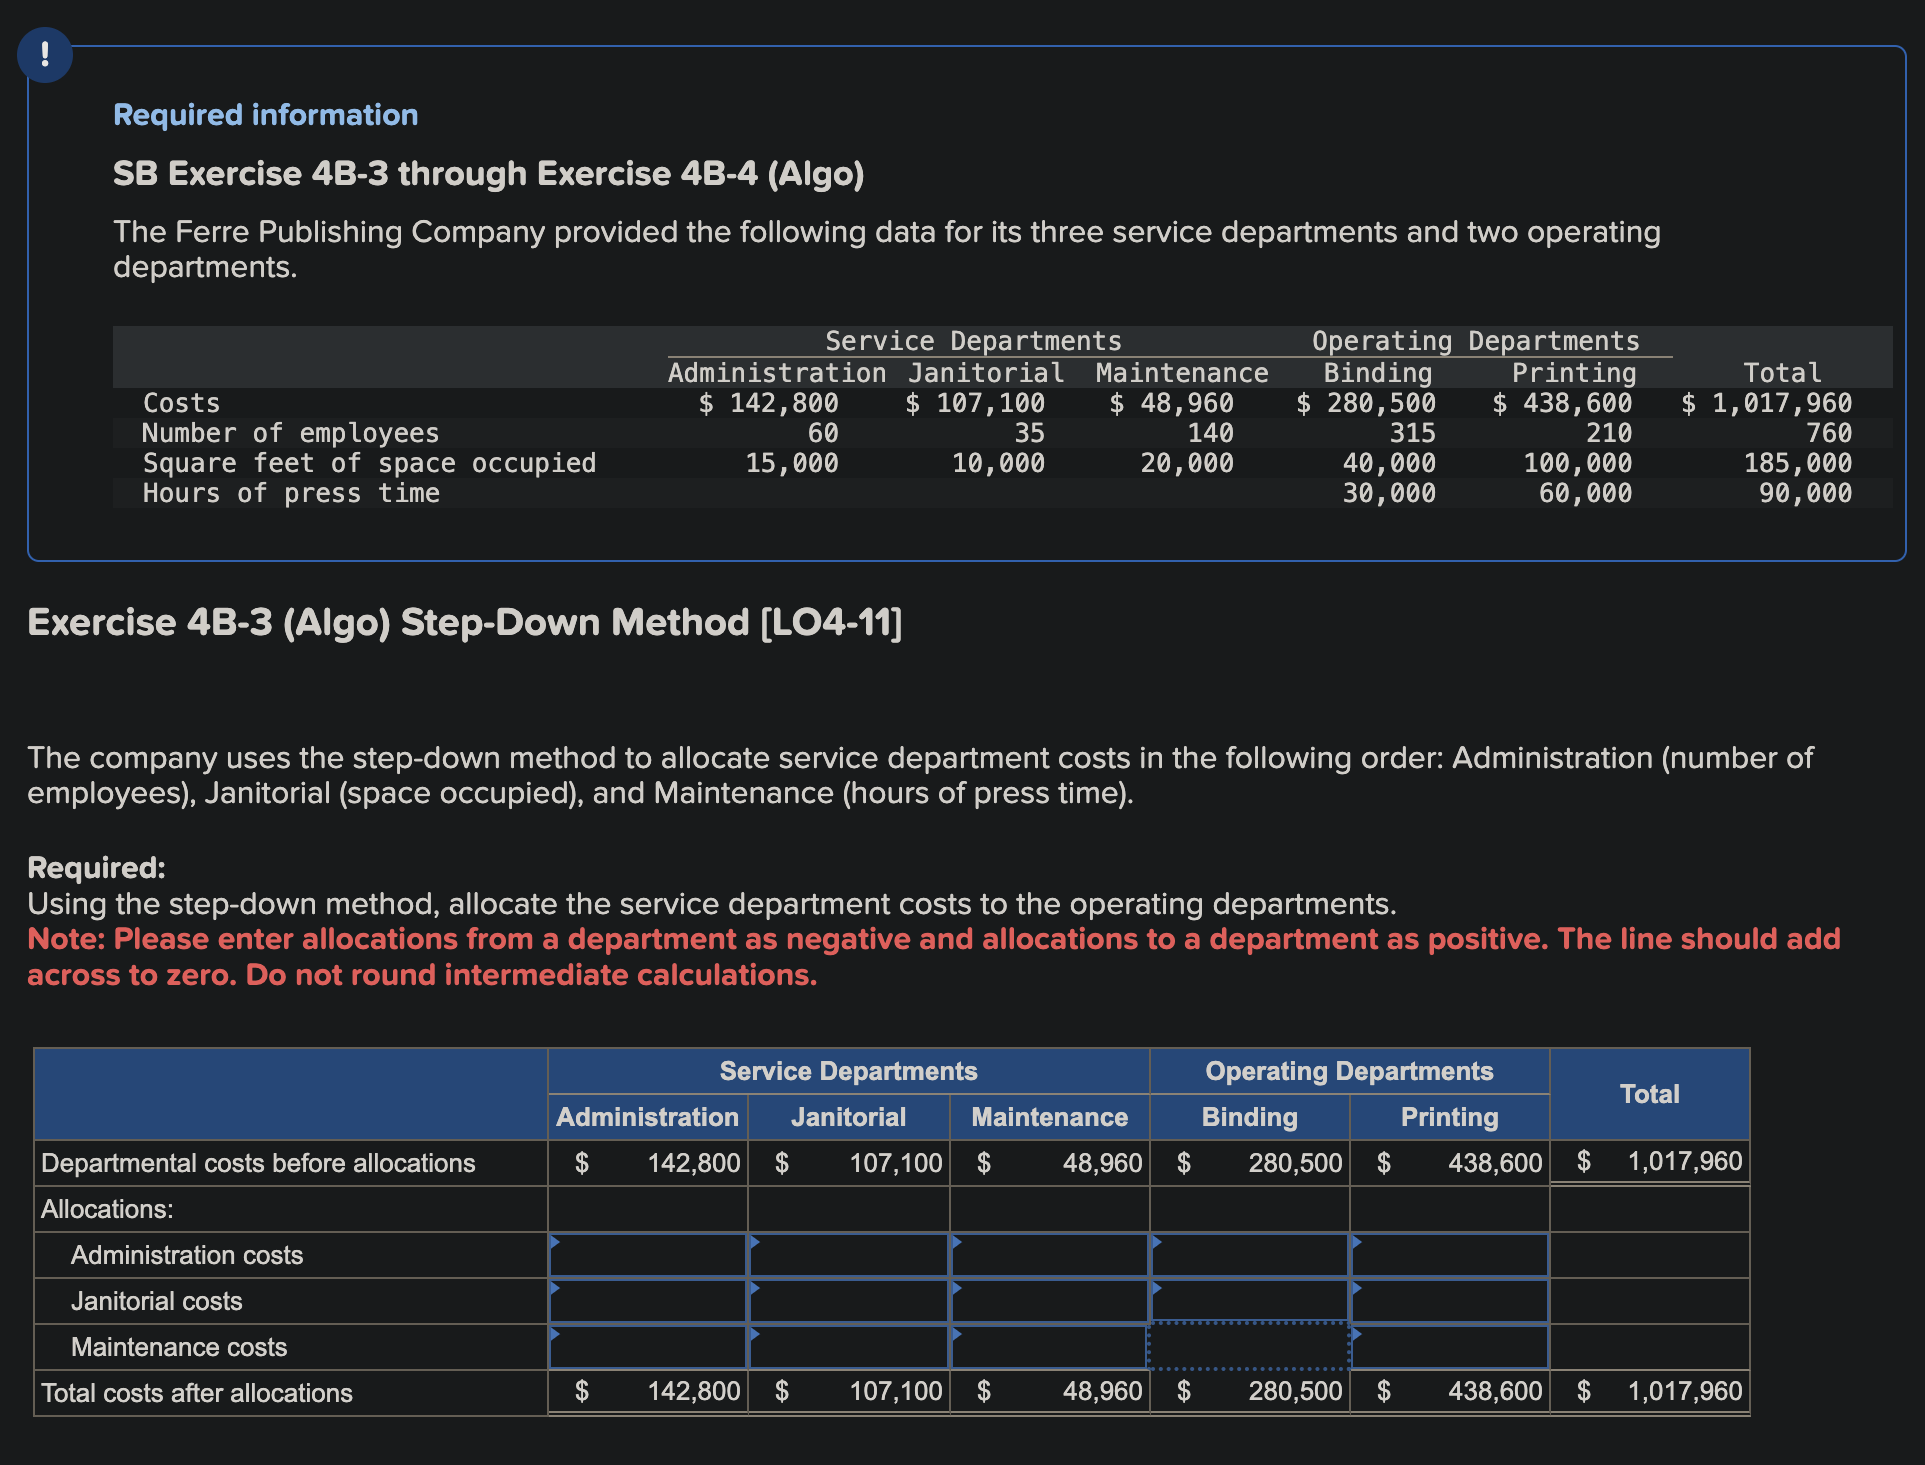Focus Maintenance costs cell under Maintenance column
The height and width of the screenshot is (1465, 1925).
click(1049, 1347)
